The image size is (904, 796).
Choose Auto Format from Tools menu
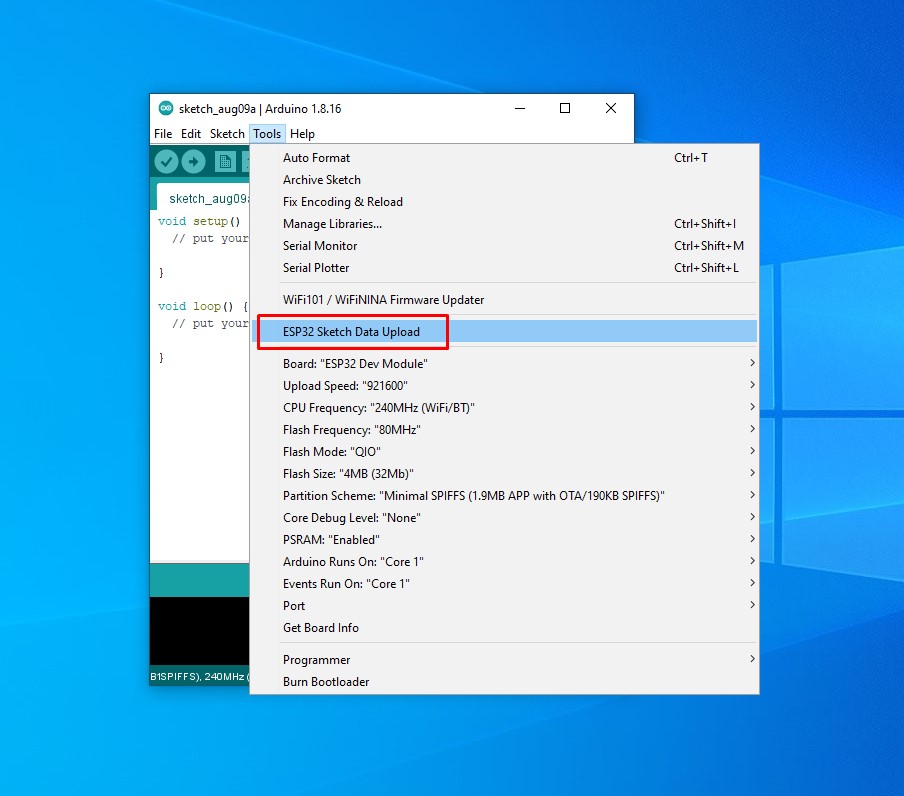tap(316, 158)
